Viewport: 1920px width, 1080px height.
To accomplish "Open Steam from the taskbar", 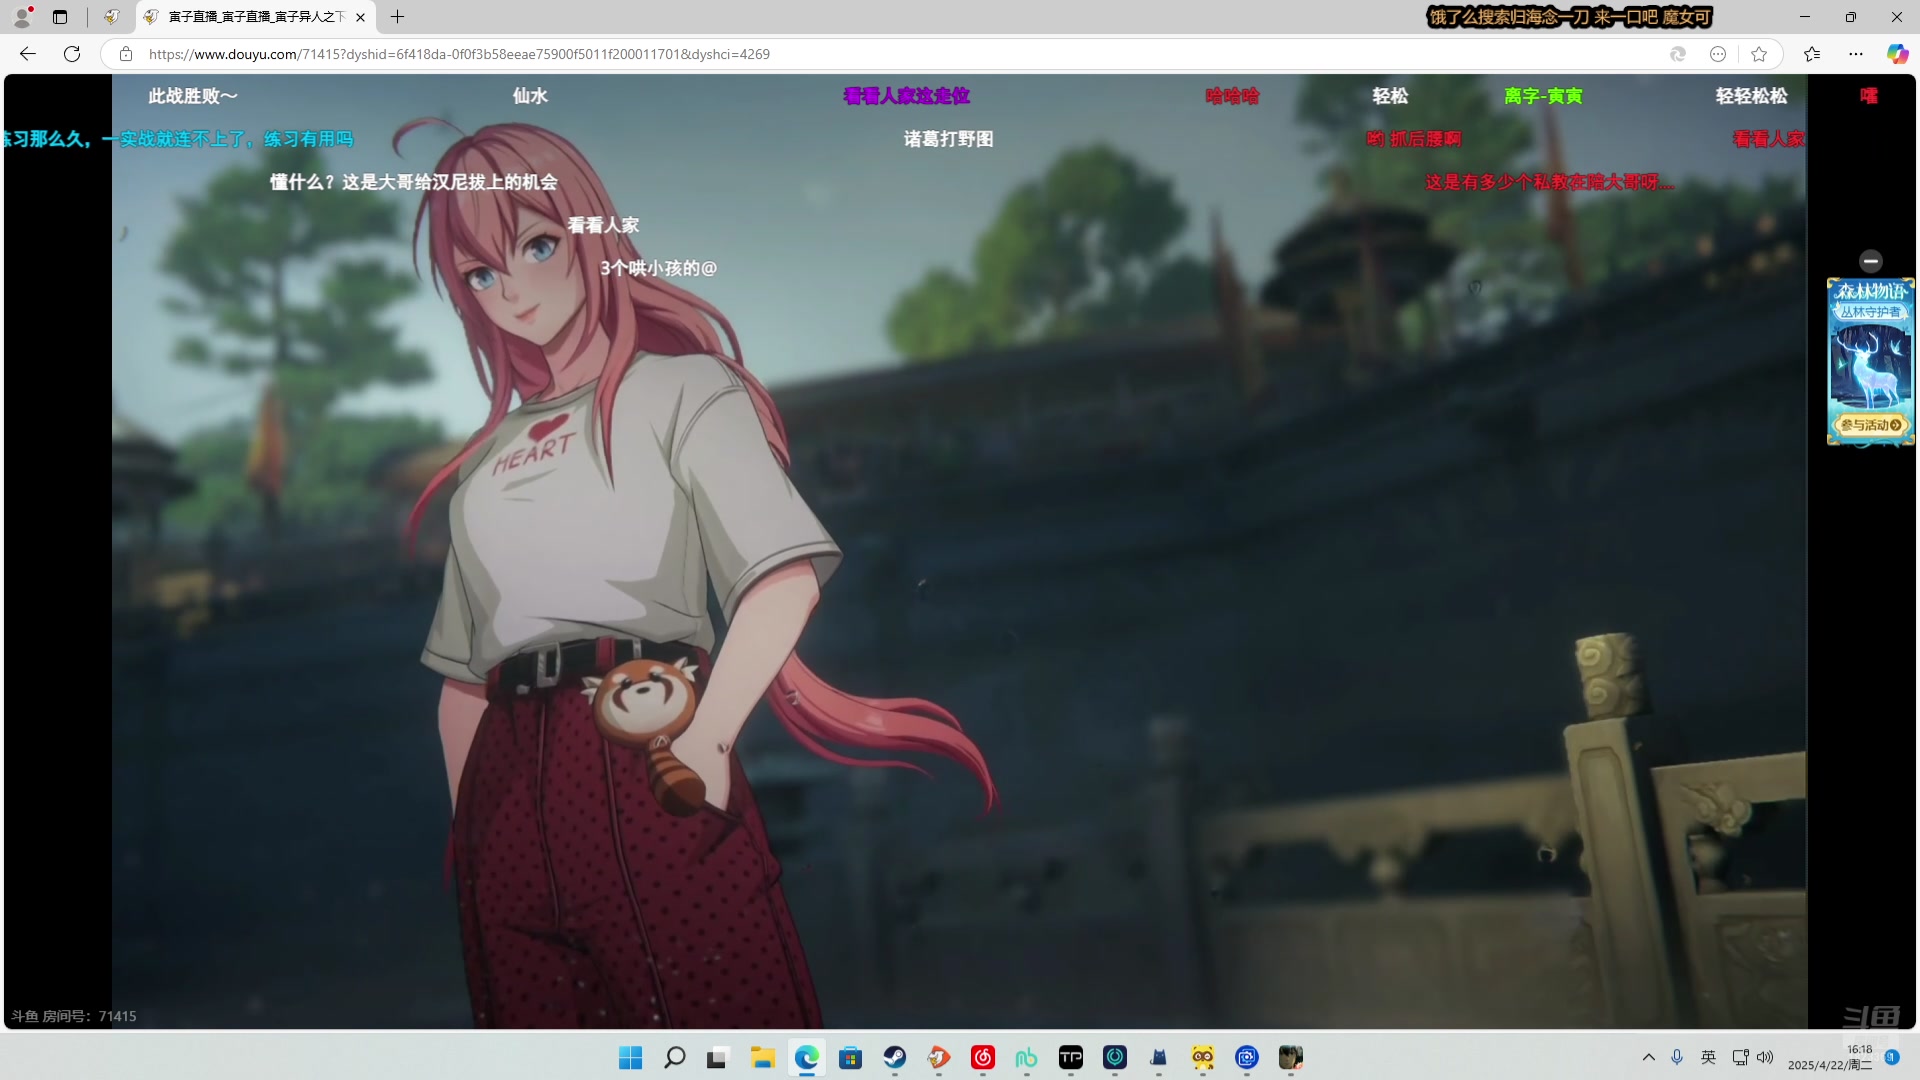I will 895,1057.
